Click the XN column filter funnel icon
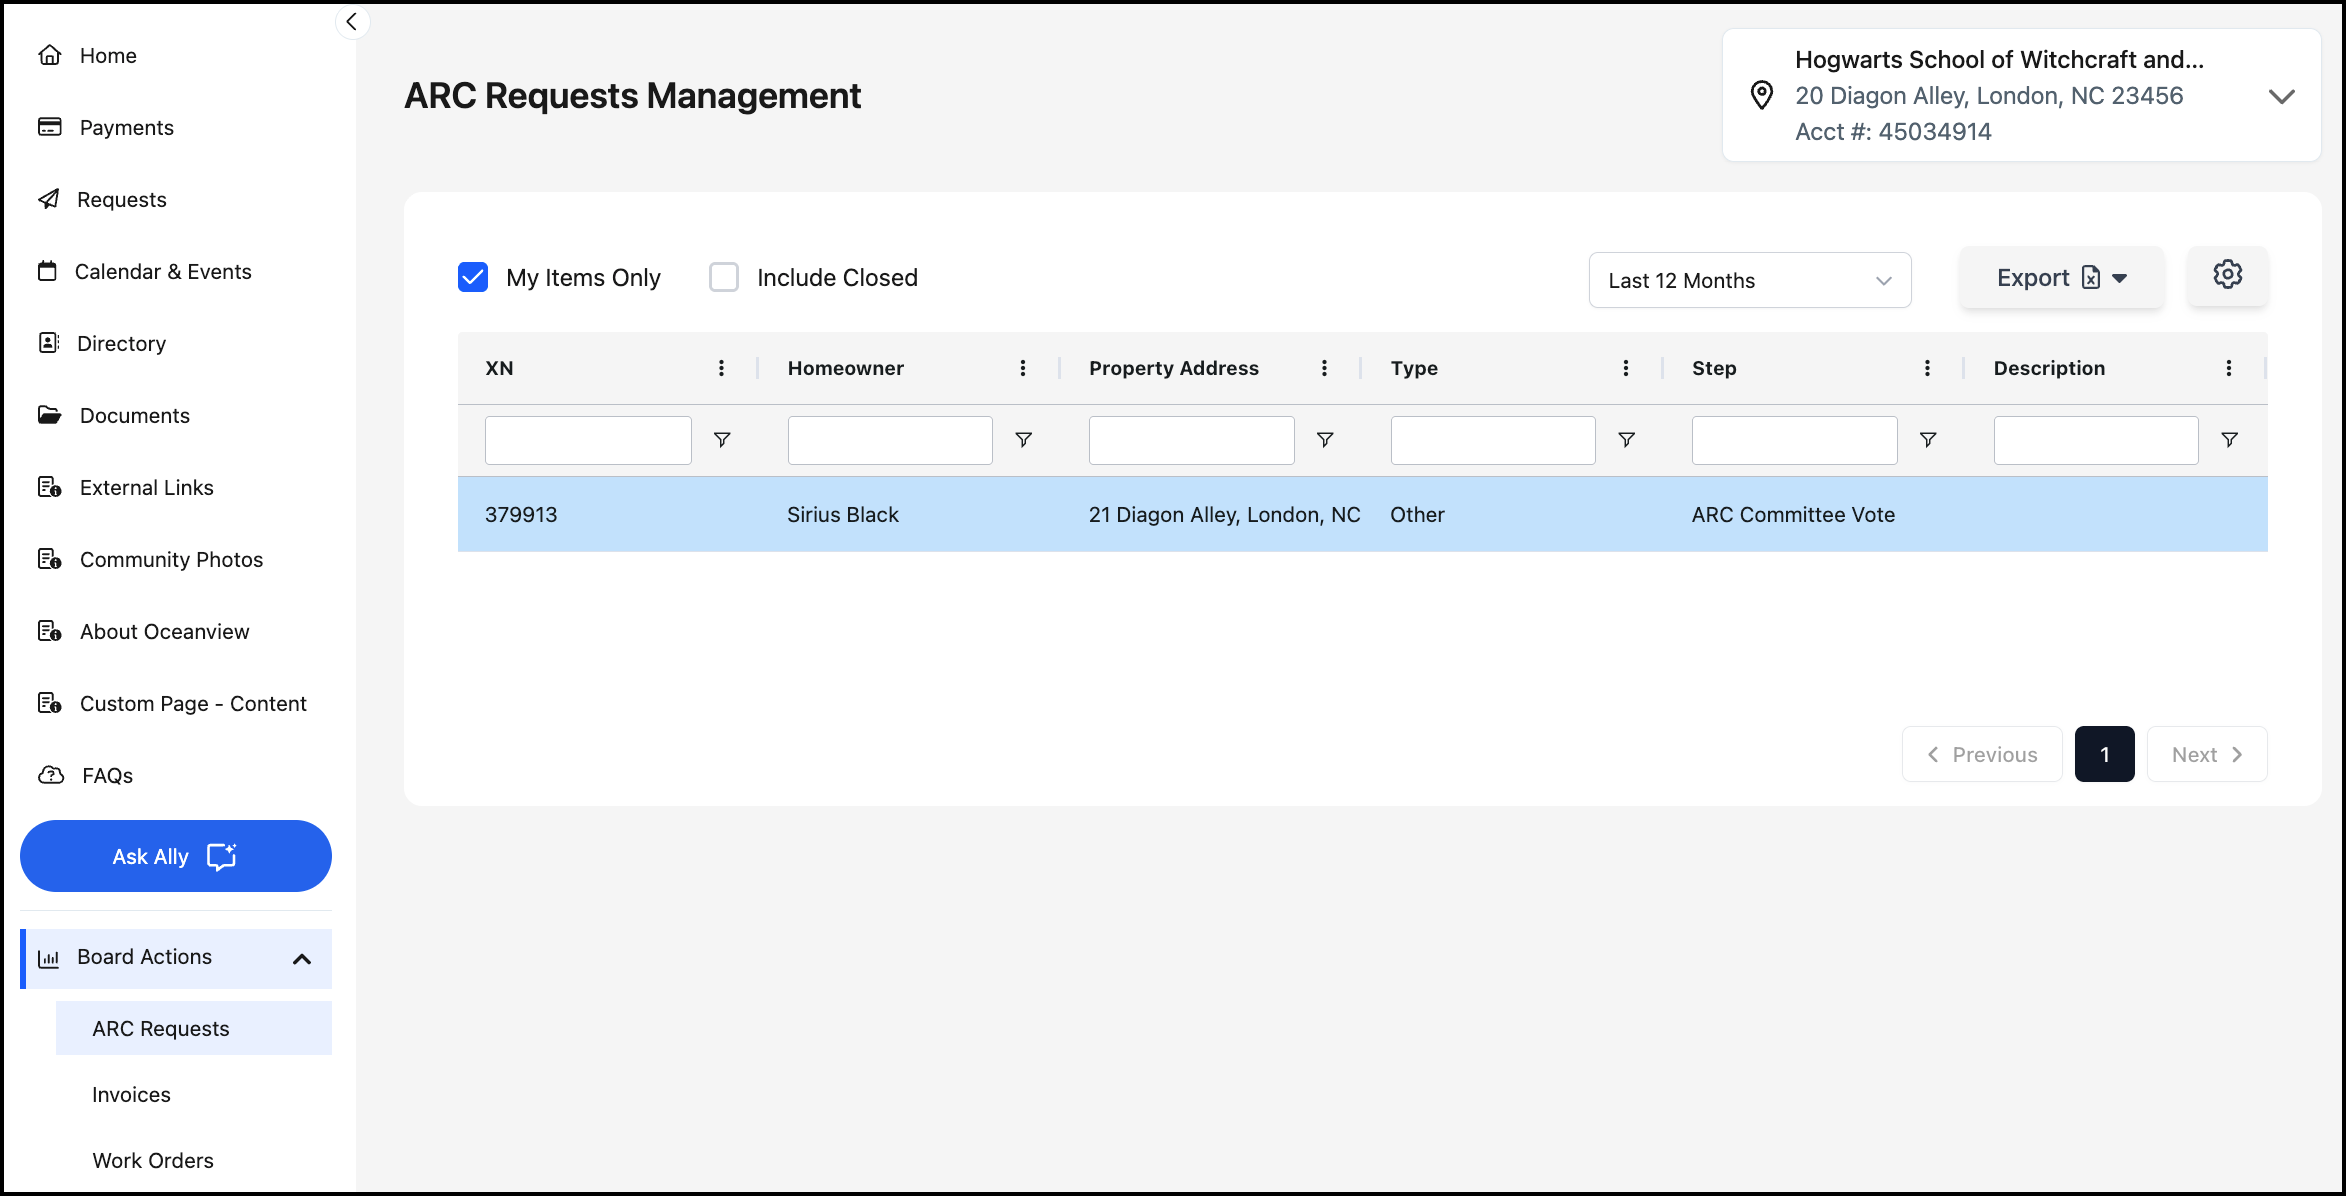 pyautogui.click(x=722, y=440)
